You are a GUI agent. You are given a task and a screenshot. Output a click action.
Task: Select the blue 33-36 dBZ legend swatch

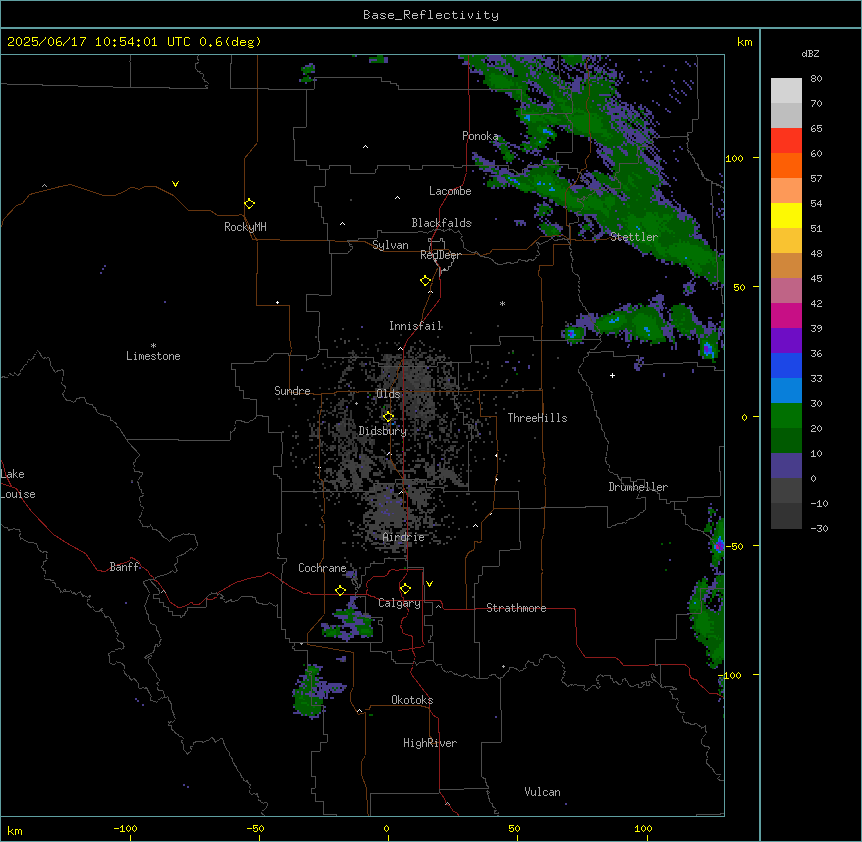pos(786,365)
